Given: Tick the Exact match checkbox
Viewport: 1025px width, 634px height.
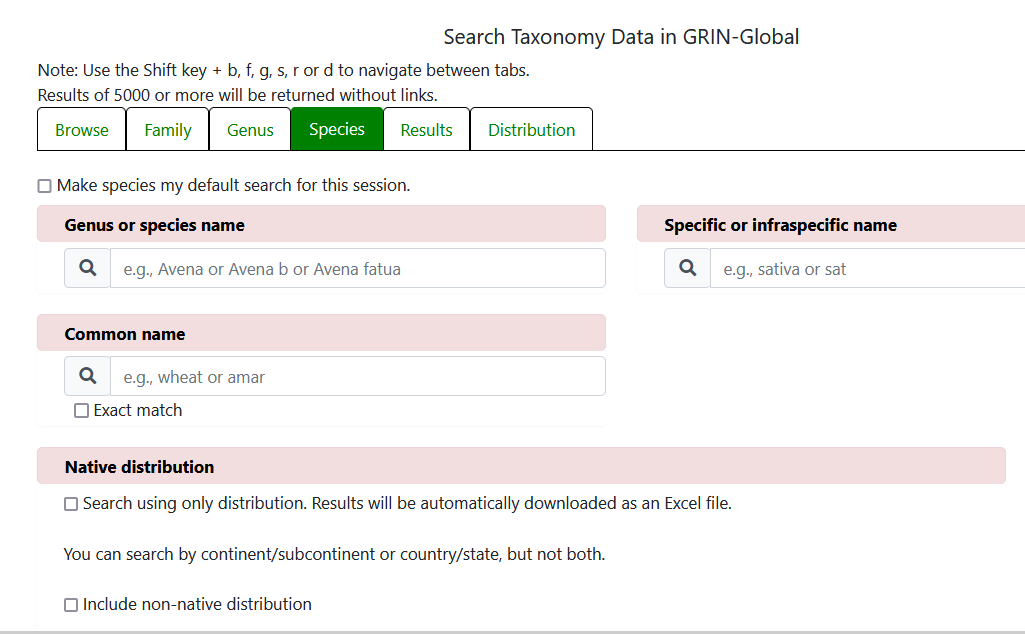Looking at the screenshot, I should (x=81, y=410).
